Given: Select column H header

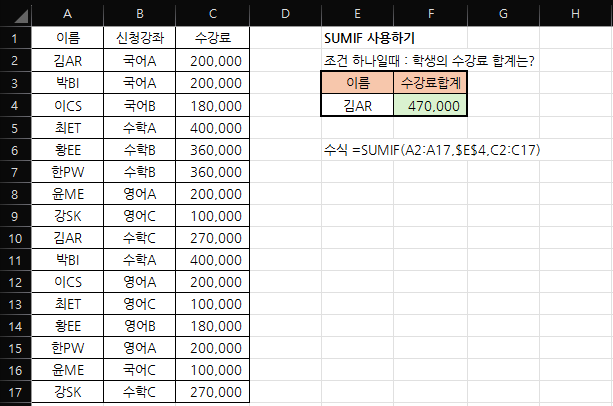Looking at the screenshot, I should [575, 13].
